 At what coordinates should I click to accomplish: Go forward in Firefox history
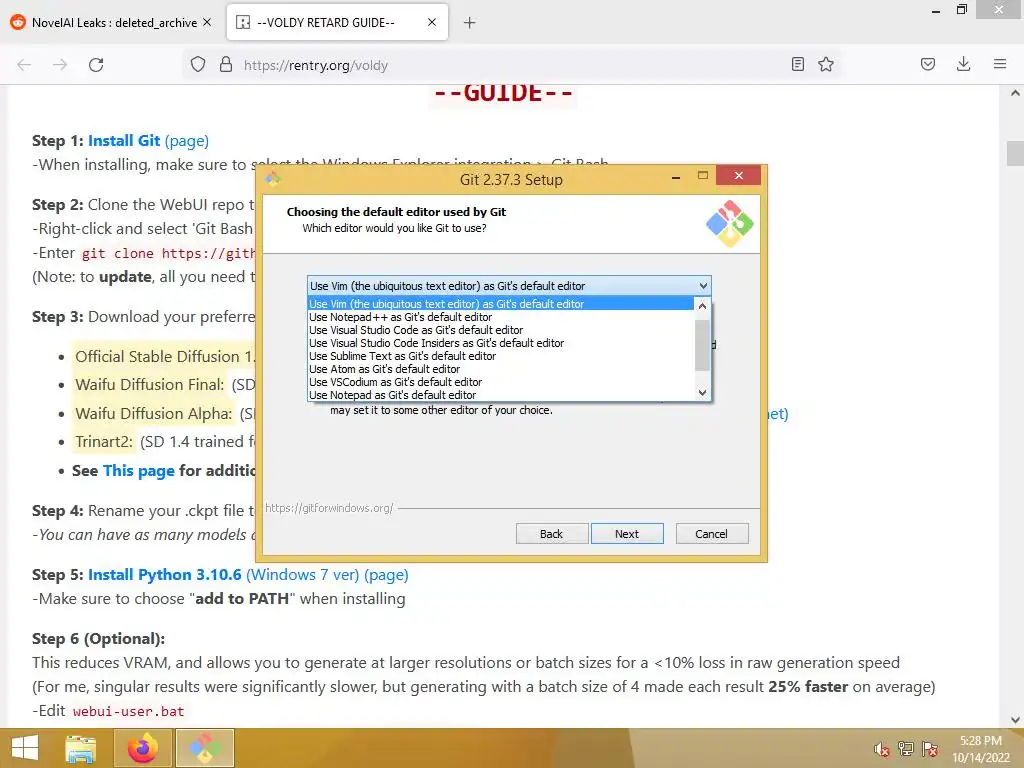tap(60, 65)
